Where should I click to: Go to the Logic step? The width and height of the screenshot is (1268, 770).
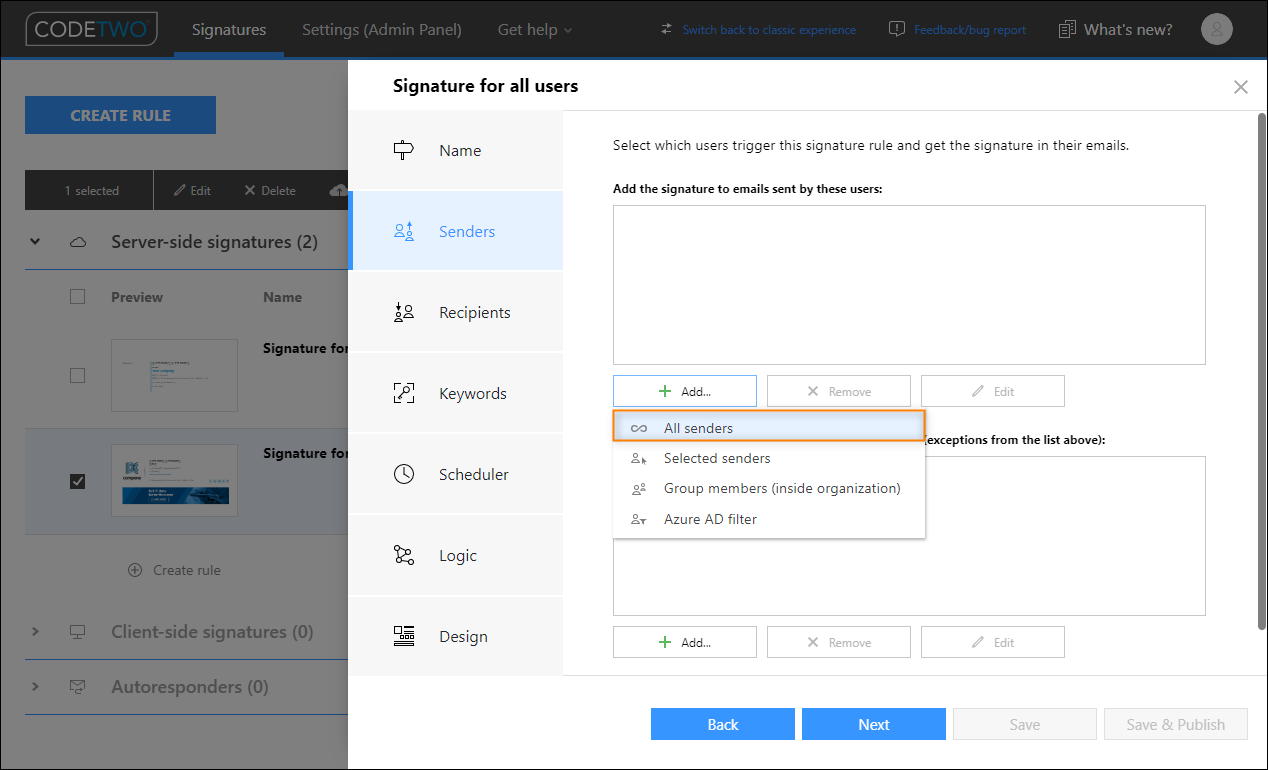coord(456,556)
